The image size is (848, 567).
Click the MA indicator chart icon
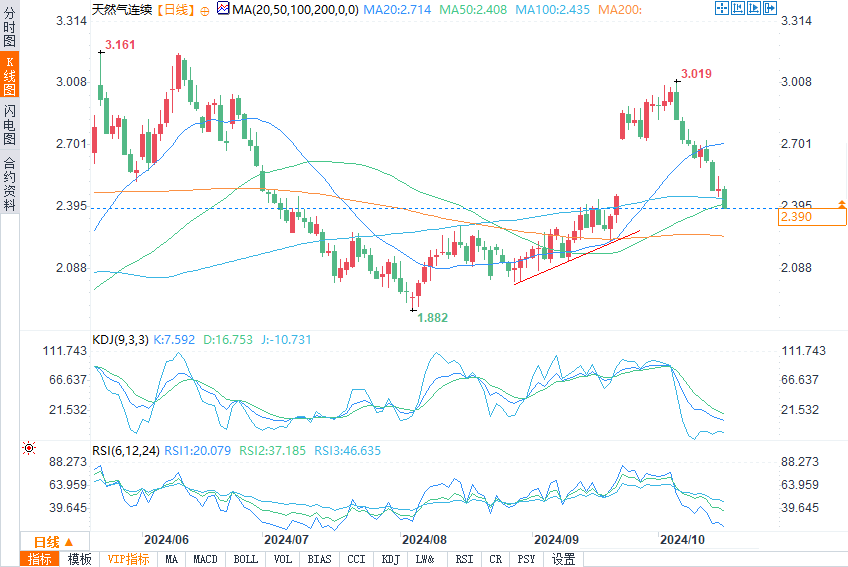[223, 8]
